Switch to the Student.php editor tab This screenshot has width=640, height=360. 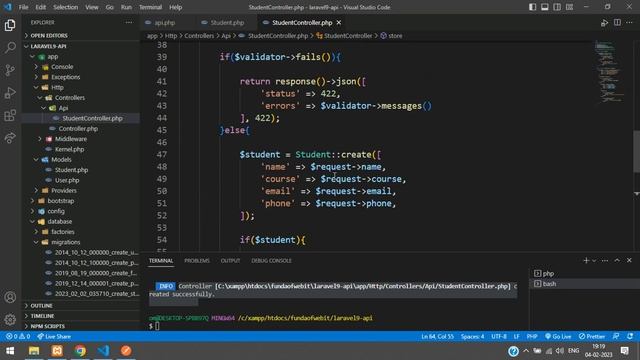click(227, 23)
